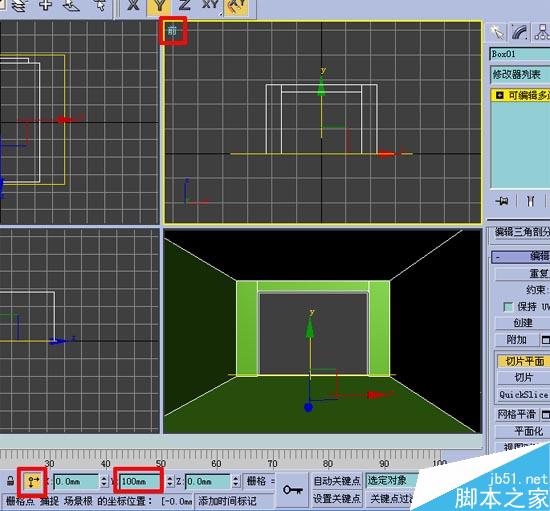Click red X-axis gizmo arrow in front viewport
Image resolution: width=550 pixels, height=511 pixels.
click(x=386, y=154)
